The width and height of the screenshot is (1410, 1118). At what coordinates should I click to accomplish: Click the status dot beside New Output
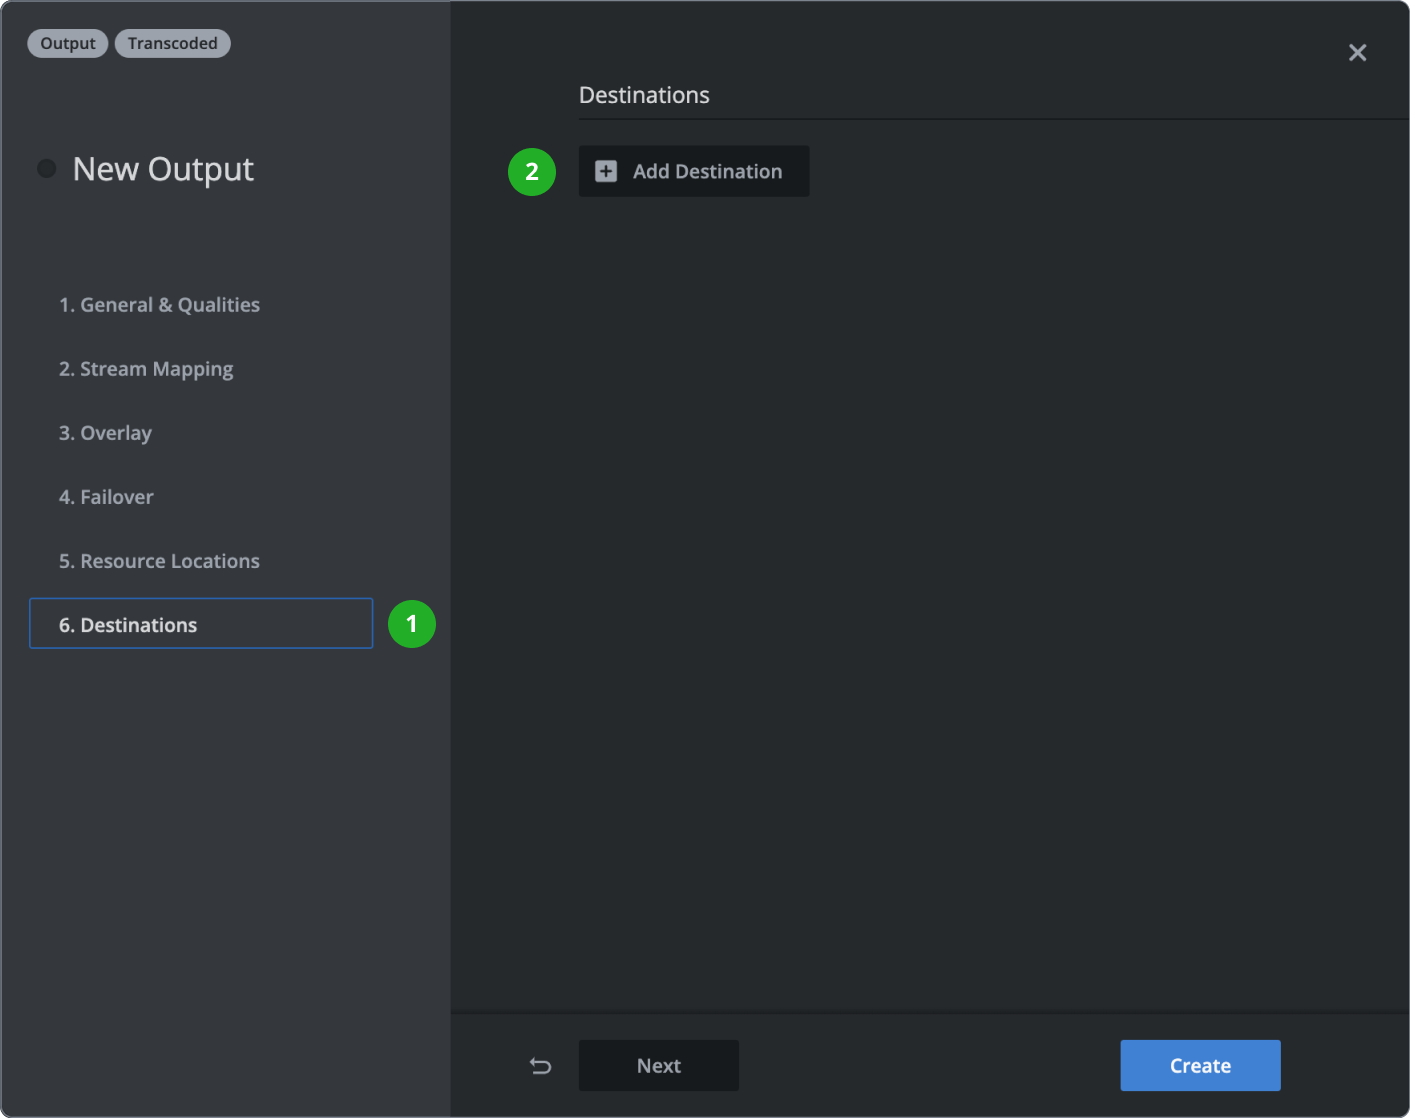click(x=46, y=168)
